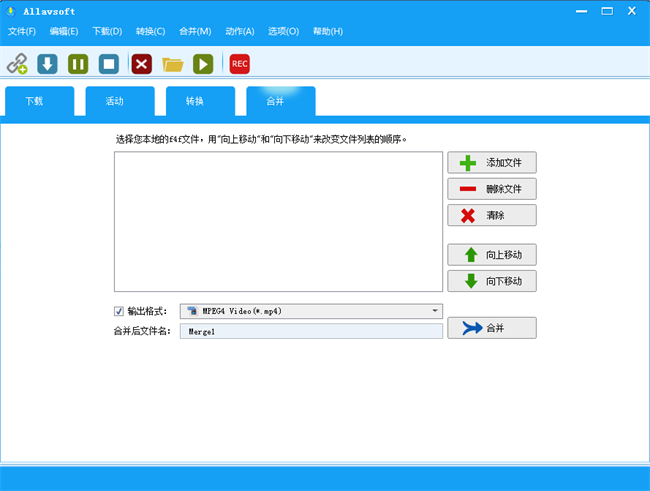650x491 pixels.
Task: Start recording with the REC icon
Action: (239, 64)
